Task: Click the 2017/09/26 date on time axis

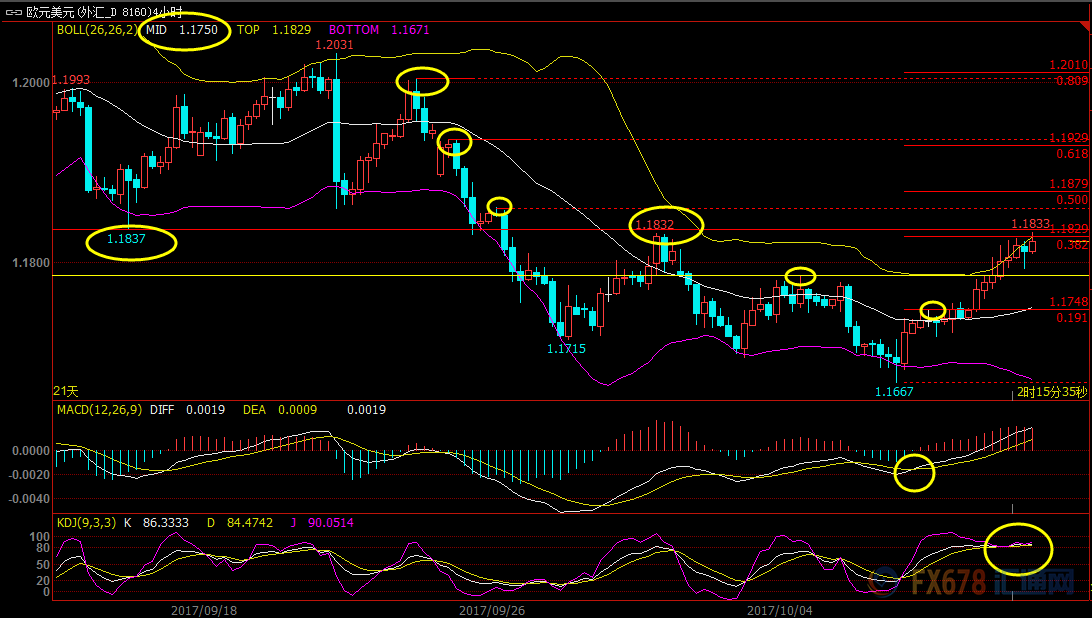Action: 492,610
